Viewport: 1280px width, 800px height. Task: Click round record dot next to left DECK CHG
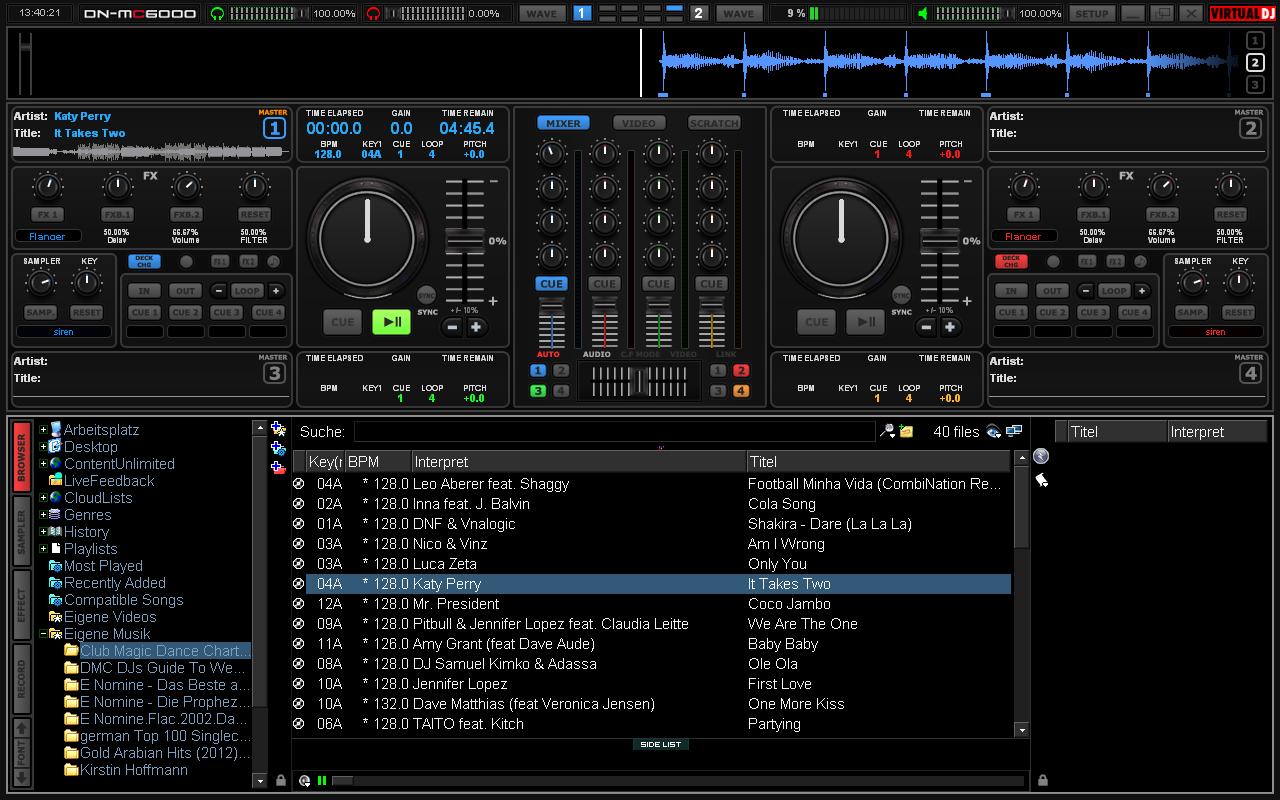[186, 261]
